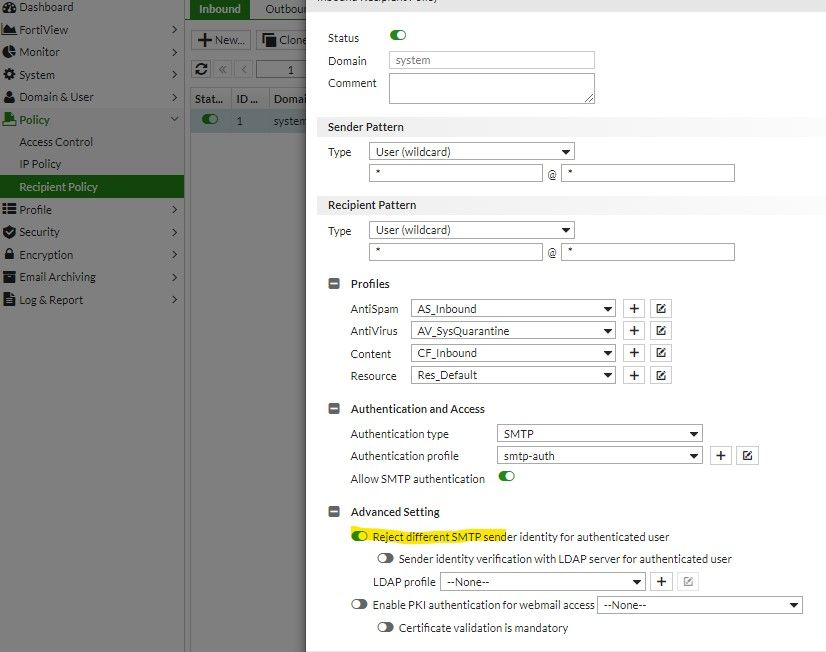Expand the System submenu chevron

tap(174, 74)
